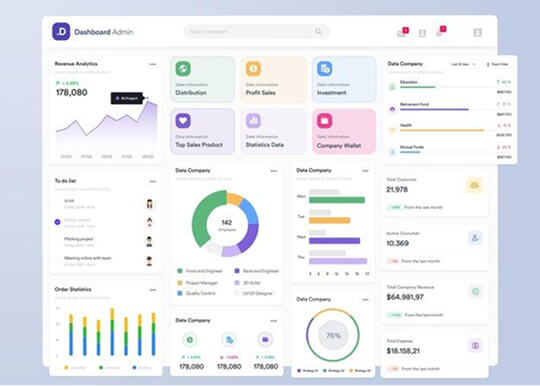Click the Export Data button
Image resolution: width=540 pixels, height=386 pixels.
pyautogui.click(x=497, y=64)
